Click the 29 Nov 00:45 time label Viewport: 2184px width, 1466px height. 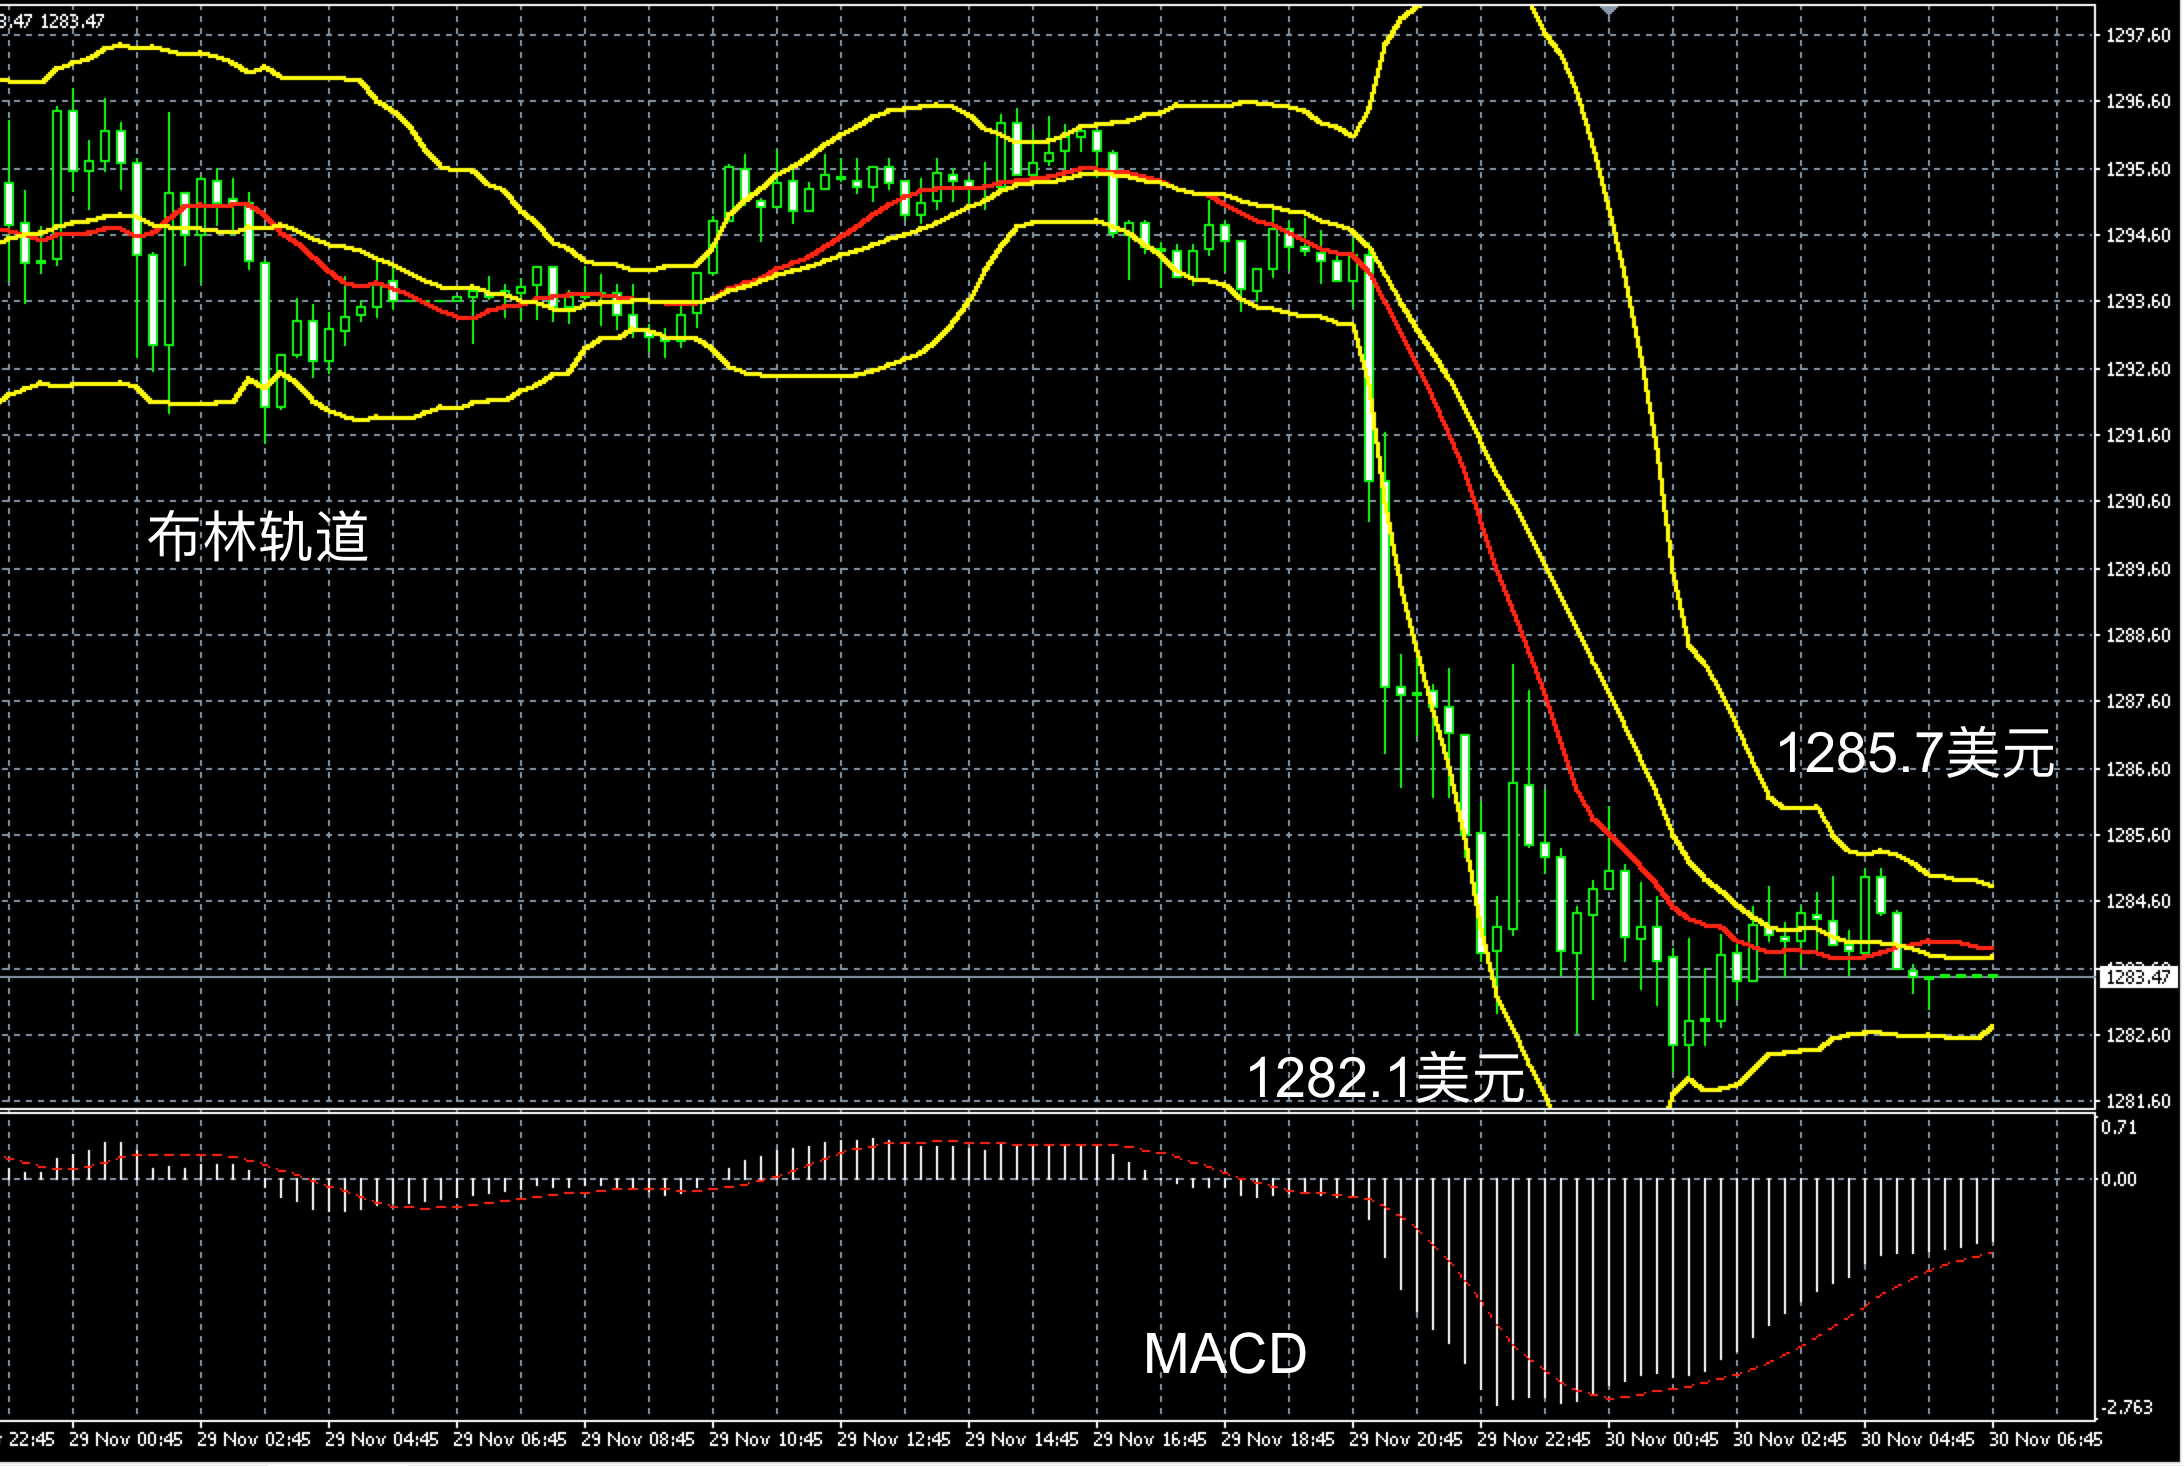click(126, 1440)
